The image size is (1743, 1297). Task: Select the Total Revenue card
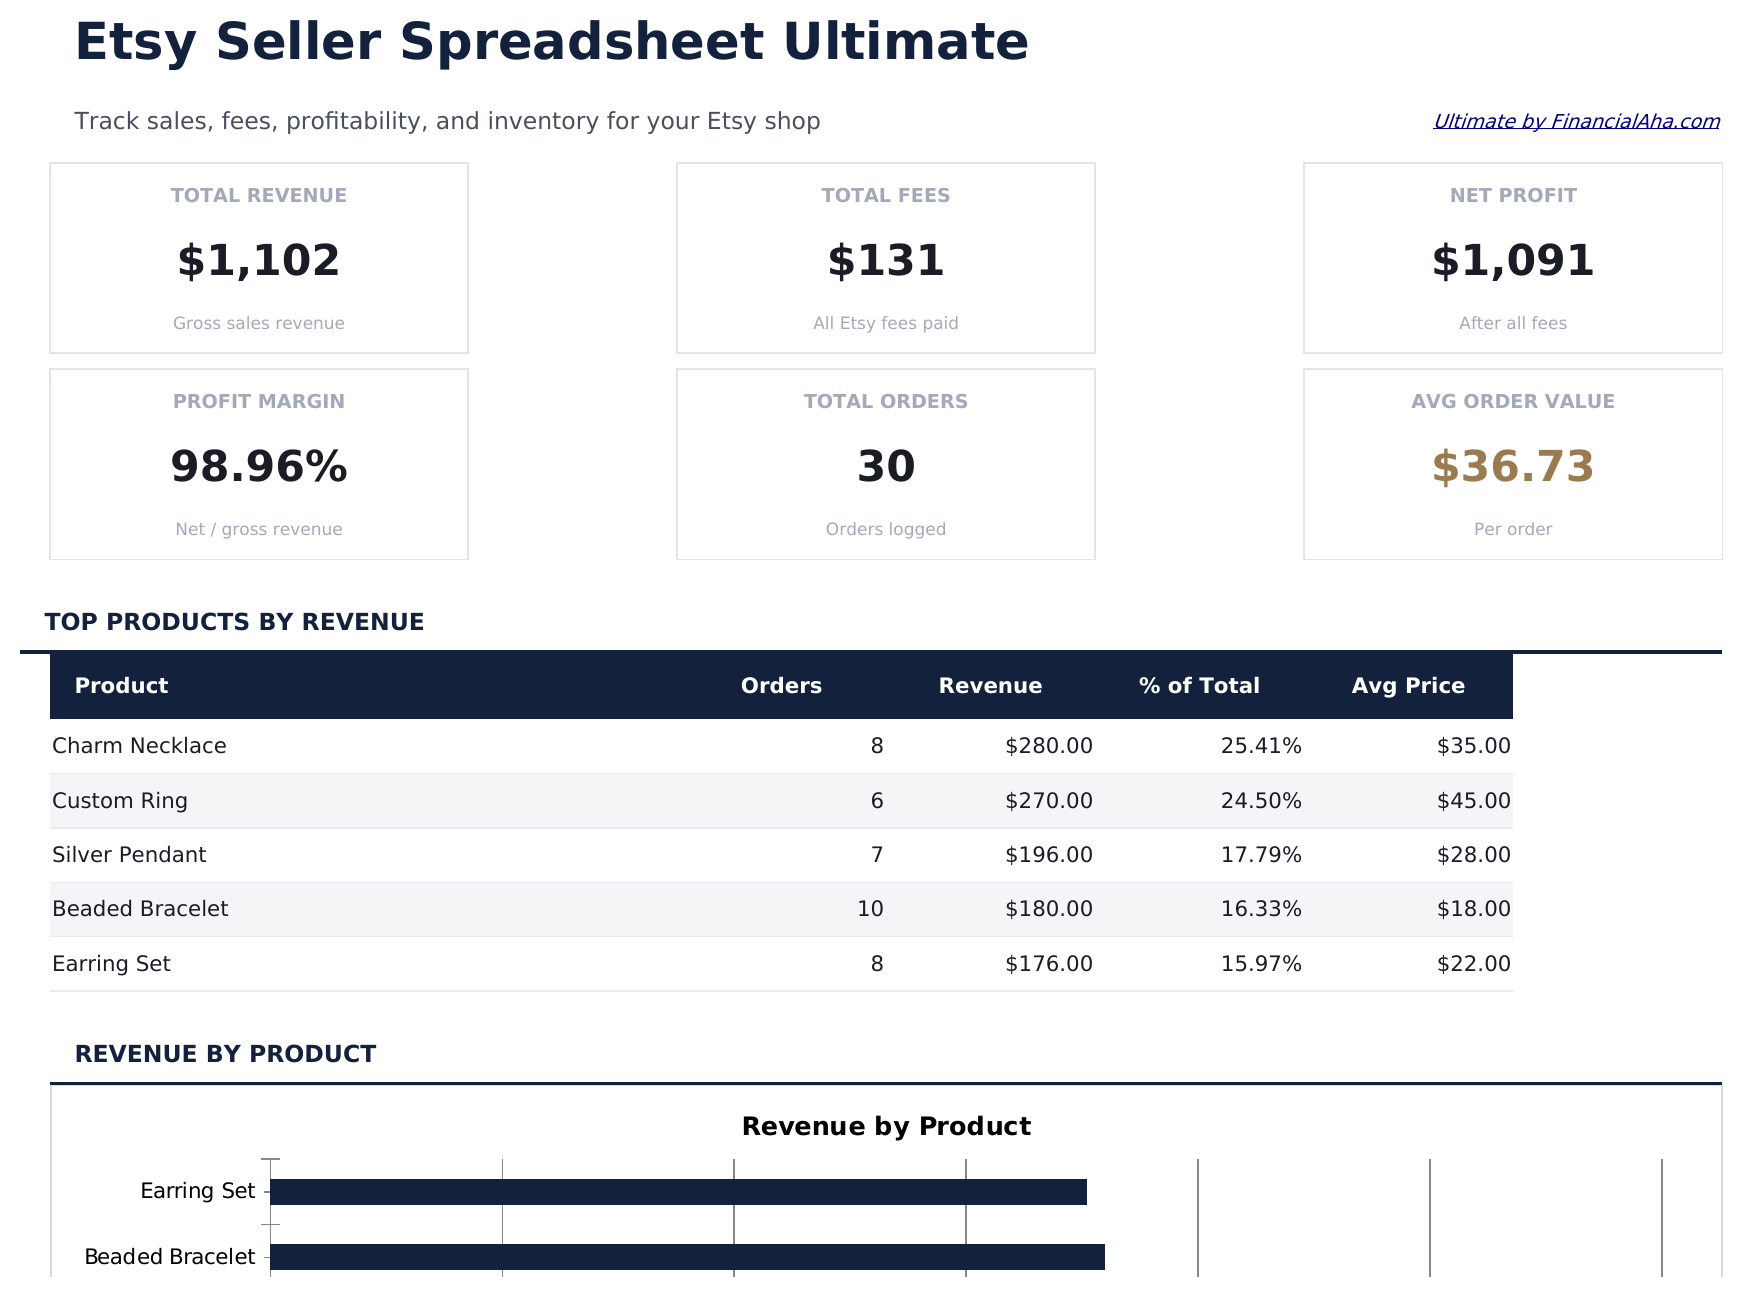point(258,257)
